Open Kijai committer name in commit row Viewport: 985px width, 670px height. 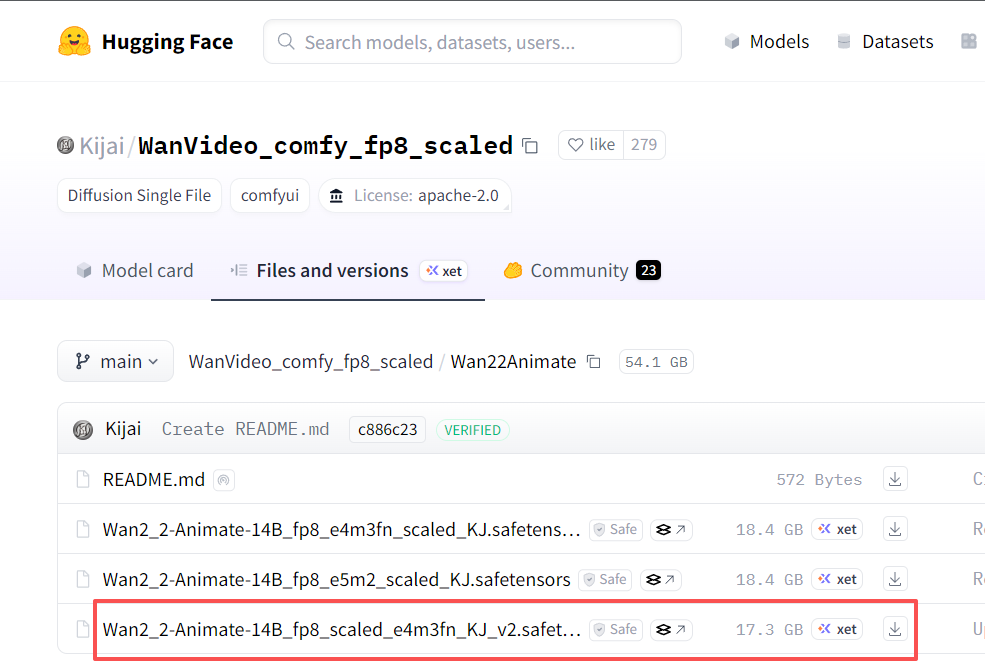coord(123,429)
